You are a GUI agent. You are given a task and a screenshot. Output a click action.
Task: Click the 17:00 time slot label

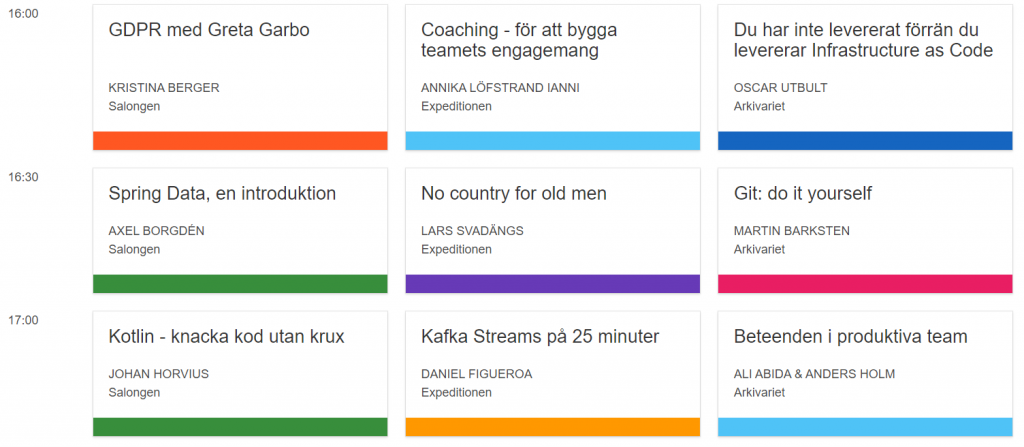[x=23, y=320]
